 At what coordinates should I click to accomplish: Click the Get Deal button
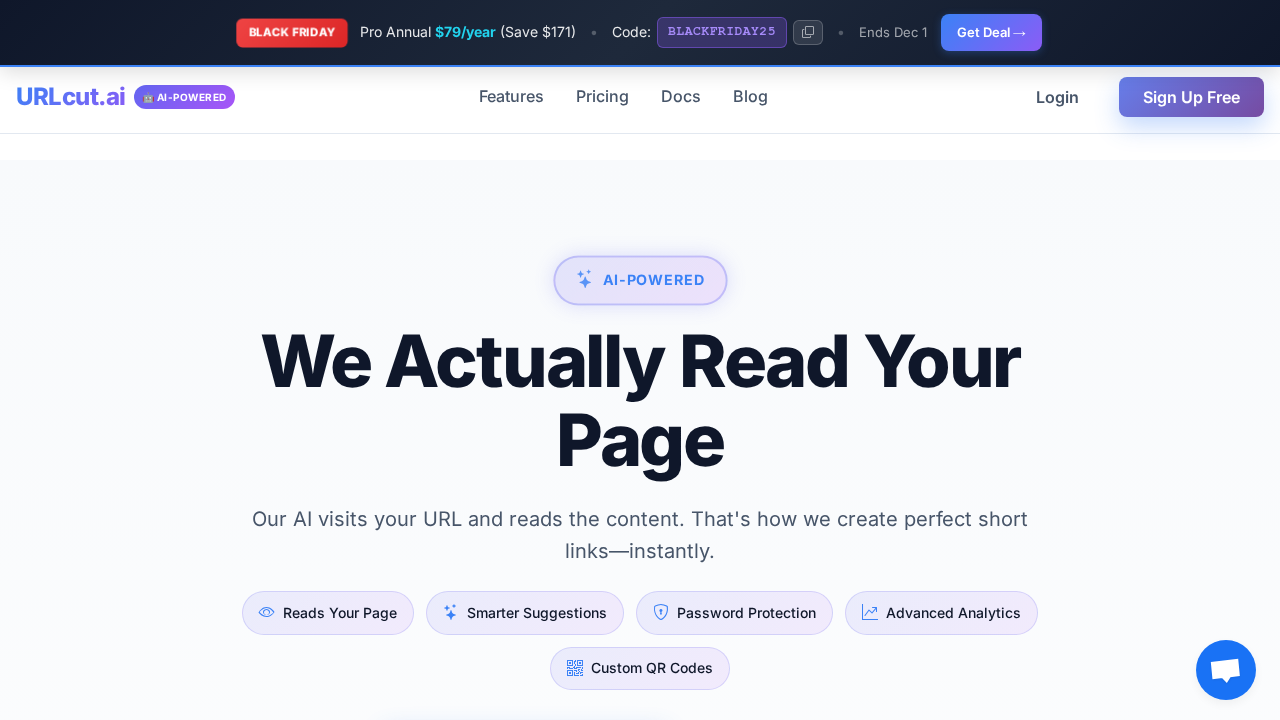click(x=990, y=32)
